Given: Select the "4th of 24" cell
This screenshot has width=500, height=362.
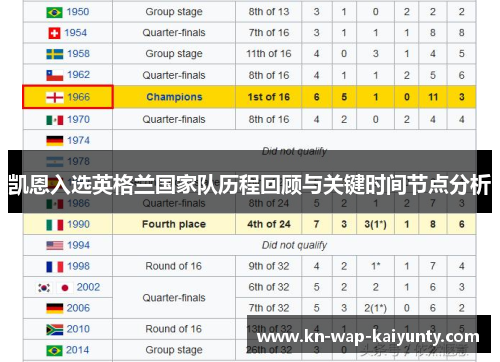Looking at the screenshot, I should [269, 224].
